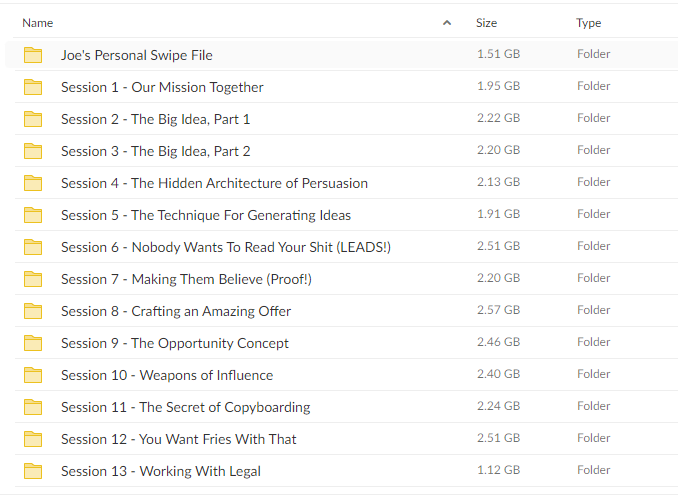Toggle the sort arrow in the Name column
678x499 pixels.
pos(447,23)
